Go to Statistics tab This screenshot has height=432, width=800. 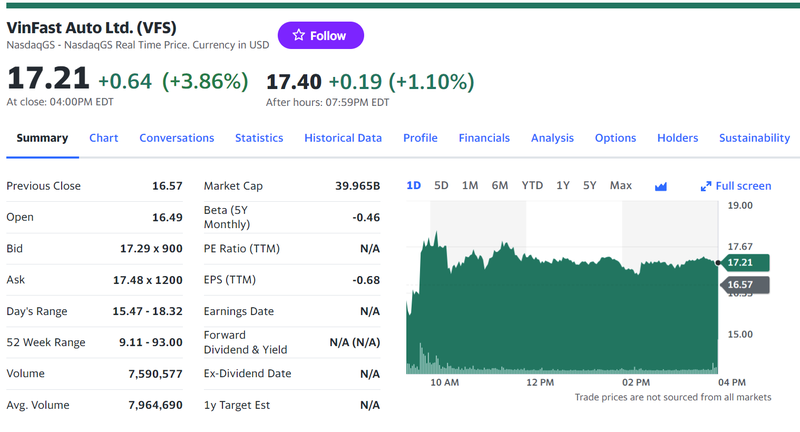click(x=259, y=138)
